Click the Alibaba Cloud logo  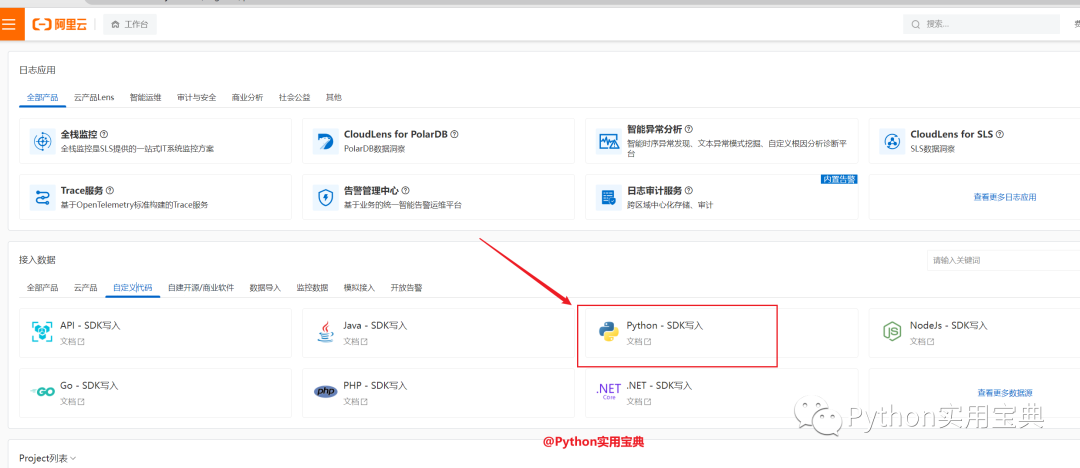(60, 25)
